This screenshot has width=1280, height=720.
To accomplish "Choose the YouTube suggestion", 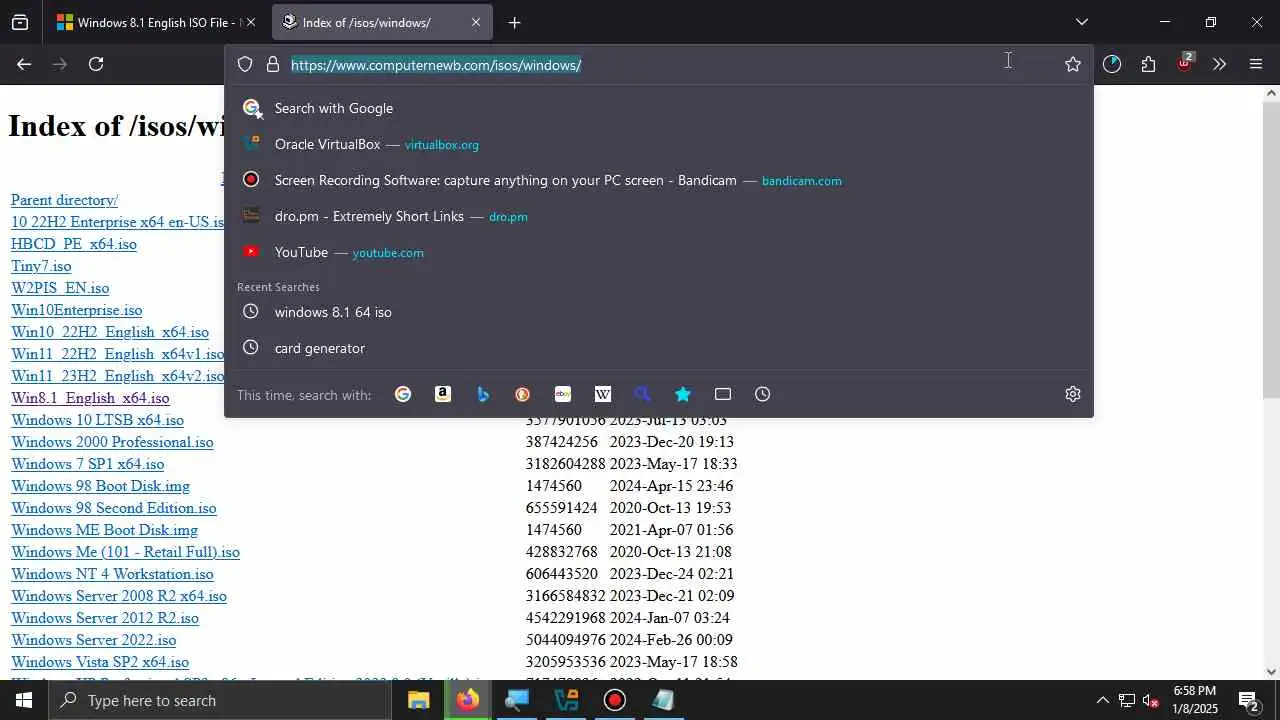I will [x=660, y=252].
